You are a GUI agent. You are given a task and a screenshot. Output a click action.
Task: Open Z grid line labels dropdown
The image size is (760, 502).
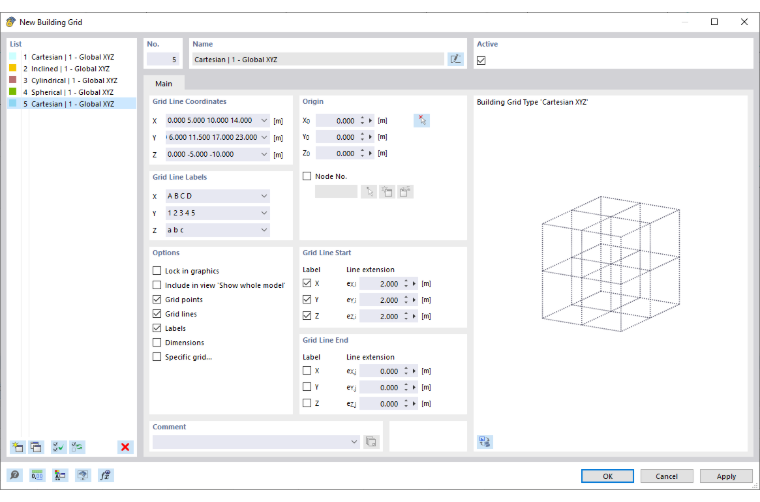tap(264, 230)
